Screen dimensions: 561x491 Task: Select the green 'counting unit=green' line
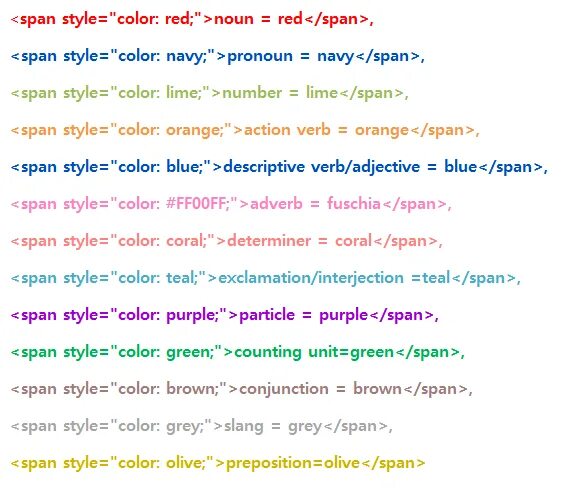coord(238,352)
